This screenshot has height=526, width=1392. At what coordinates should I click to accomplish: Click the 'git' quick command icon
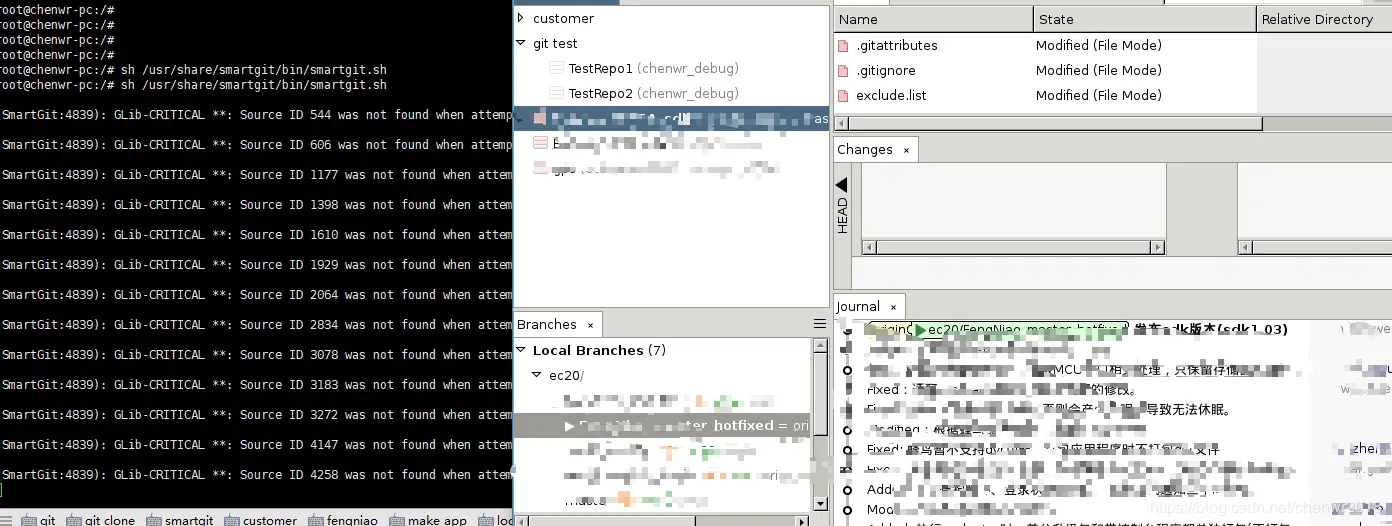pyautogui.click(x=28, y=520)
